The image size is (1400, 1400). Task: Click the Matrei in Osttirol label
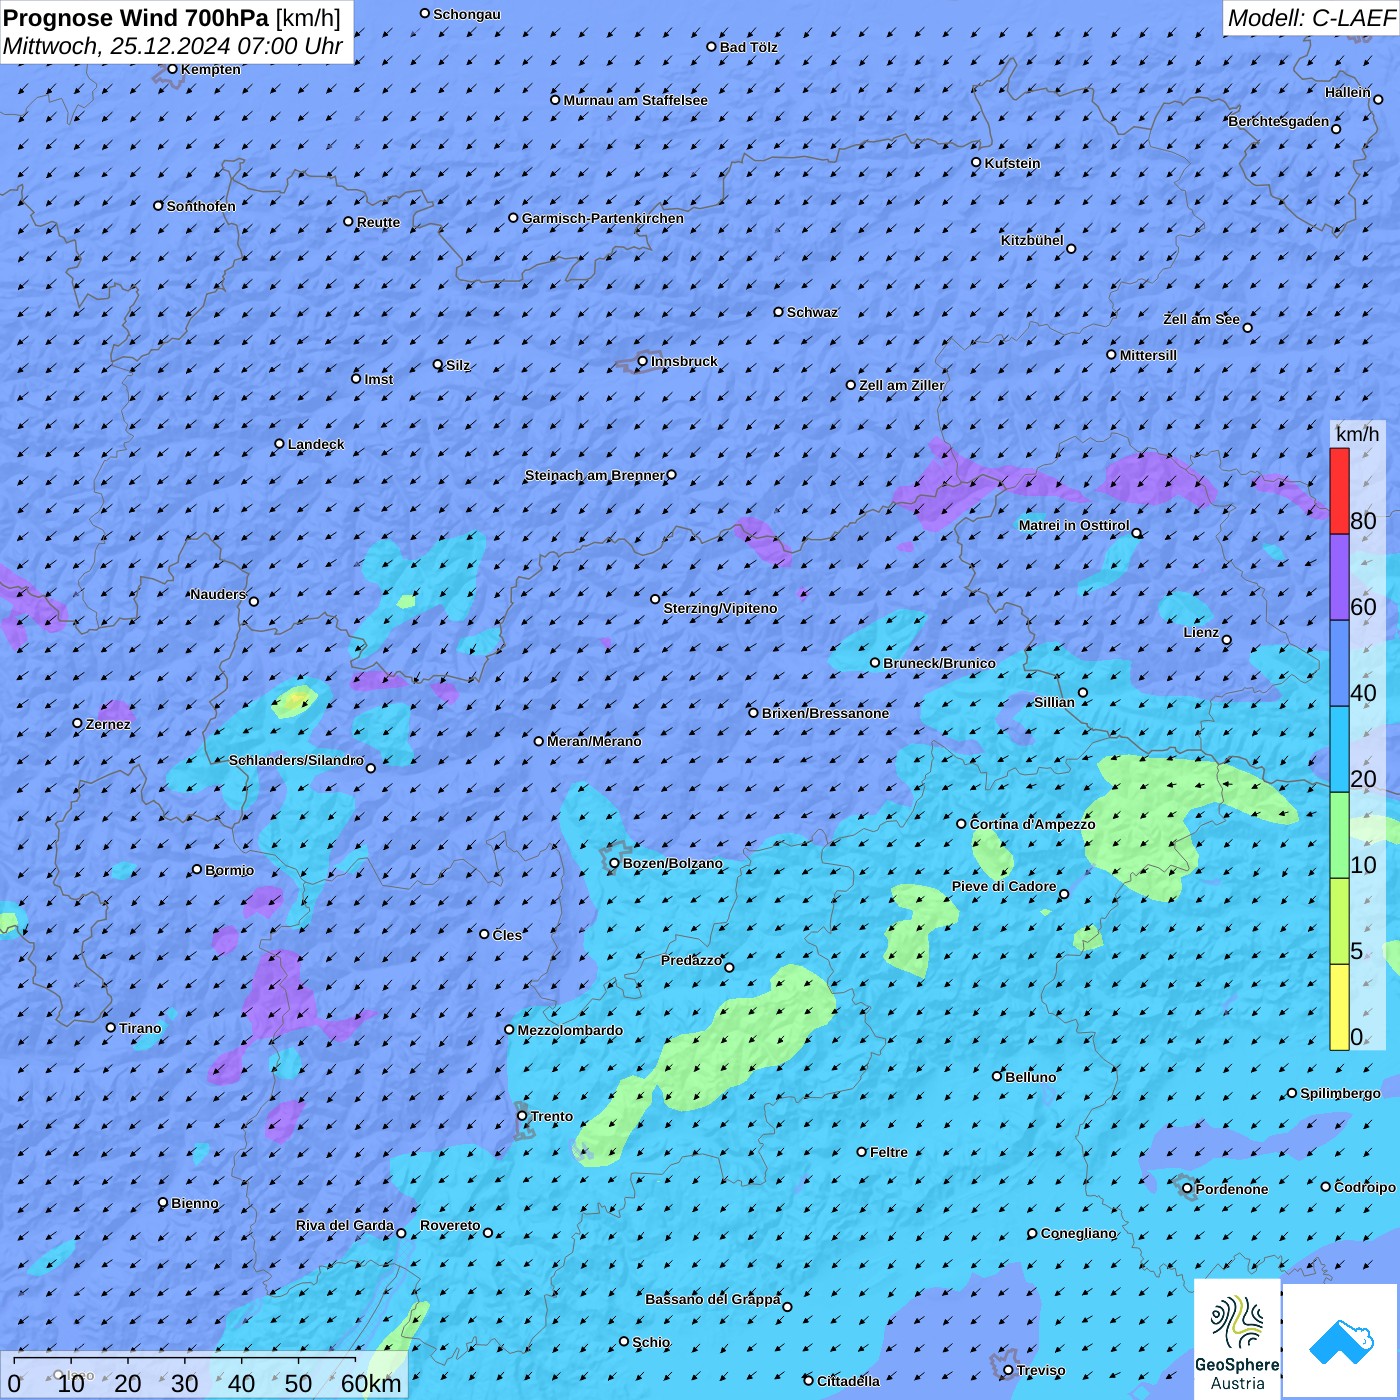pos(1074,525)
